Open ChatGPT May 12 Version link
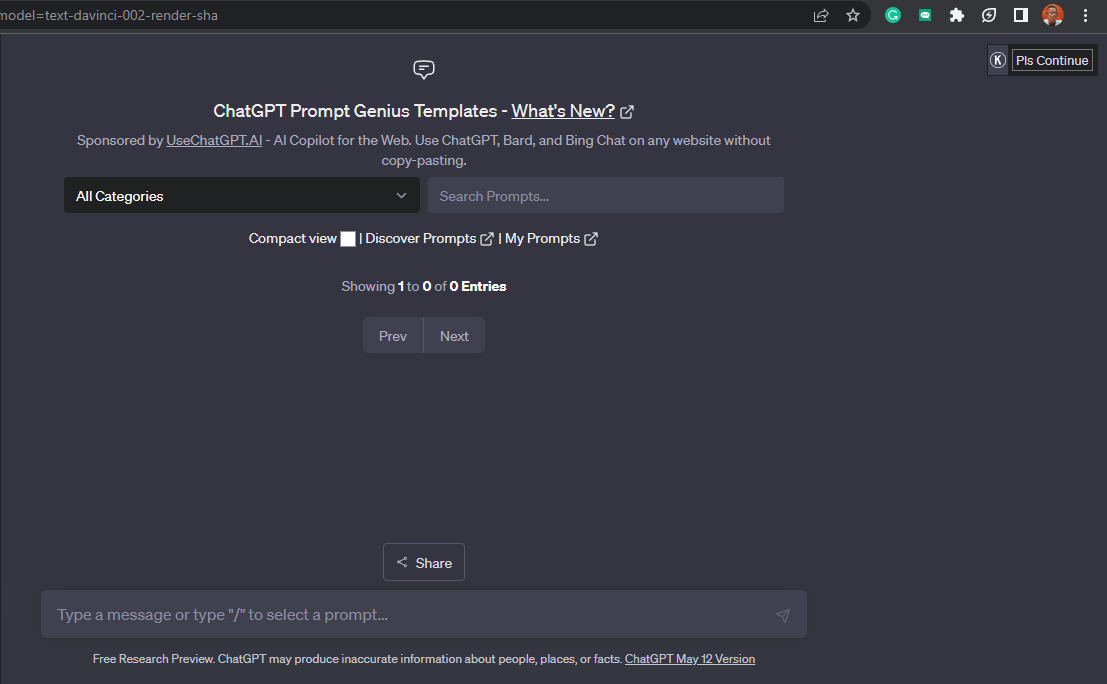1107x684 pixels. tap(690, 659)
